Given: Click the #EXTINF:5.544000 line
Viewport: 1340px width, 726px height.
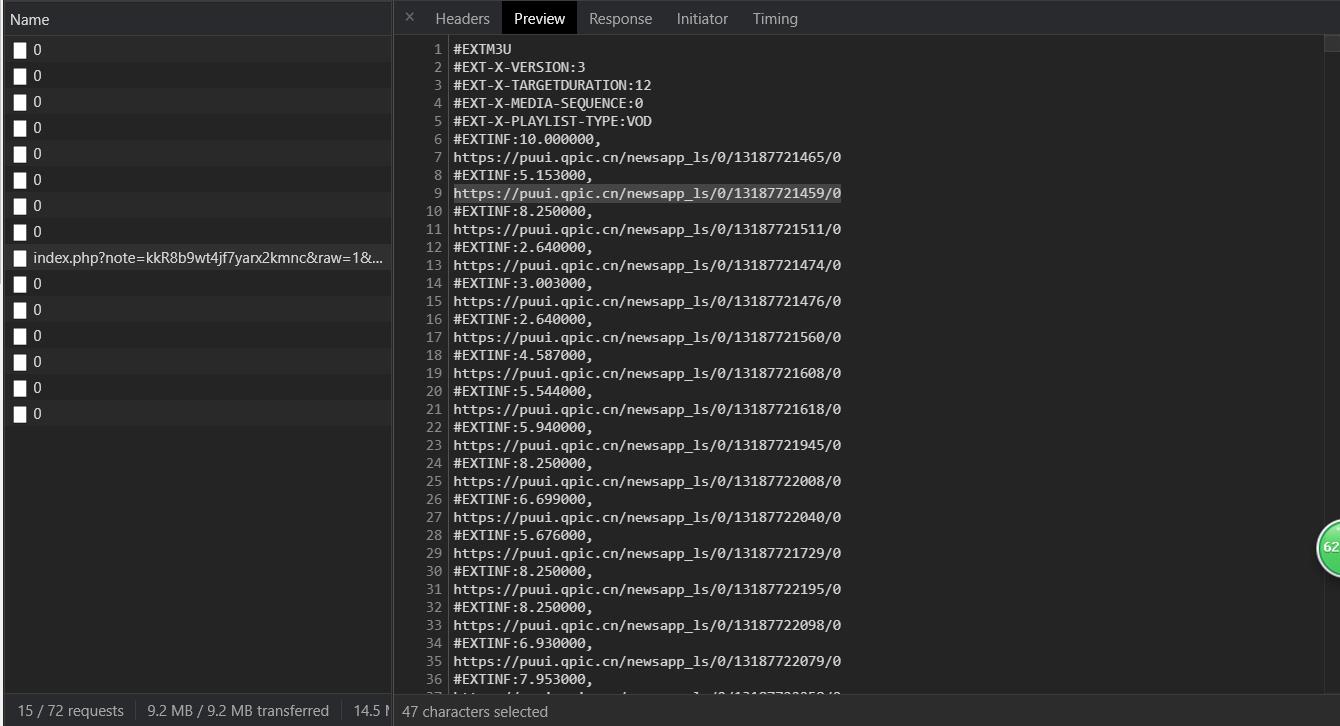Looking at the screenshot, I should [x=523, y=391].
